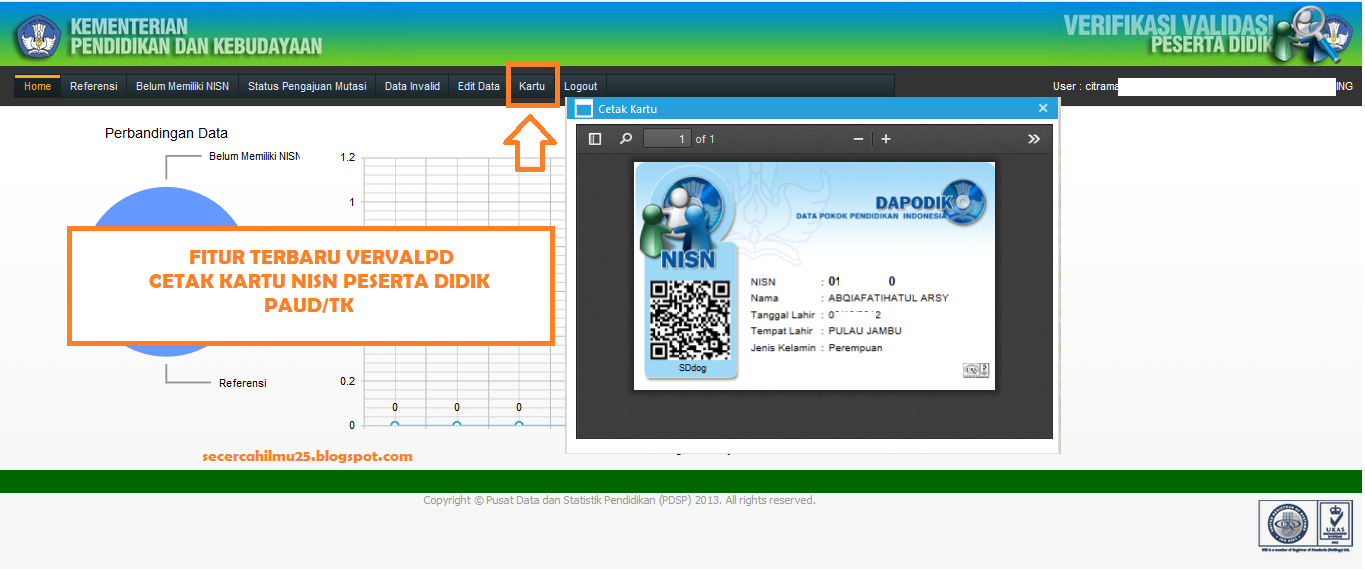Open PDF viewer tools overflow menu
The width and height of the screenshot is (1365, 569).
(x=1034, y=139)
